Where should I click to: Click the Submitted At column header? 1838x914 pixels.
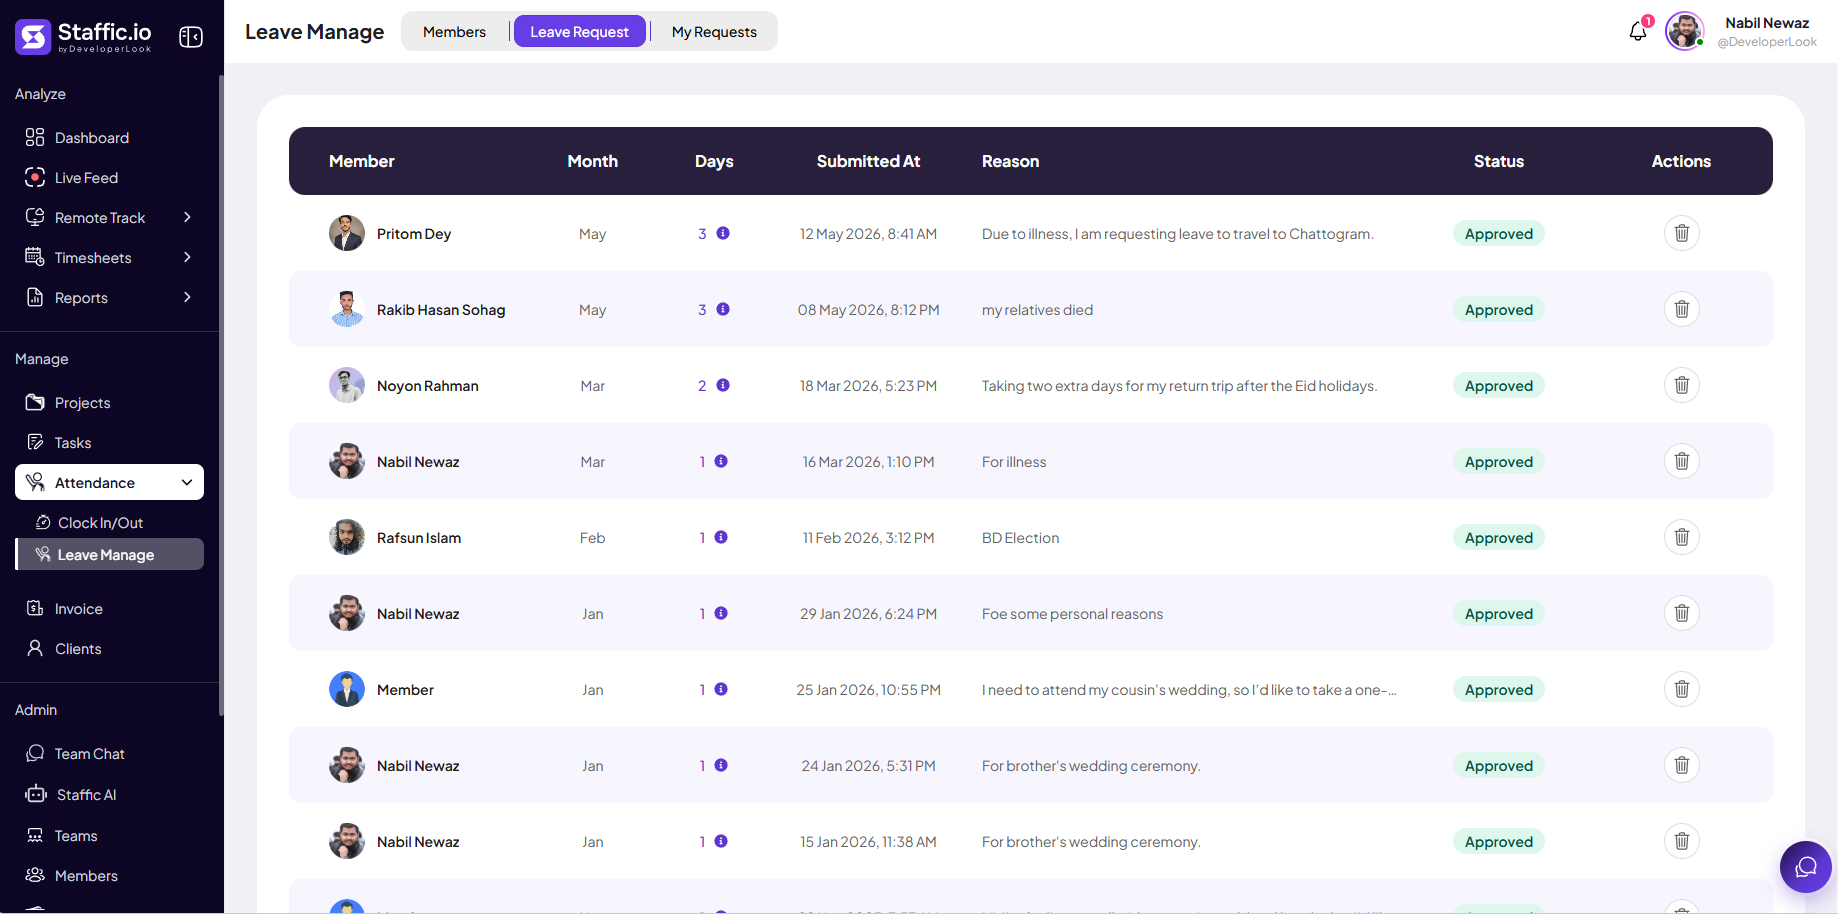point(868,161)
